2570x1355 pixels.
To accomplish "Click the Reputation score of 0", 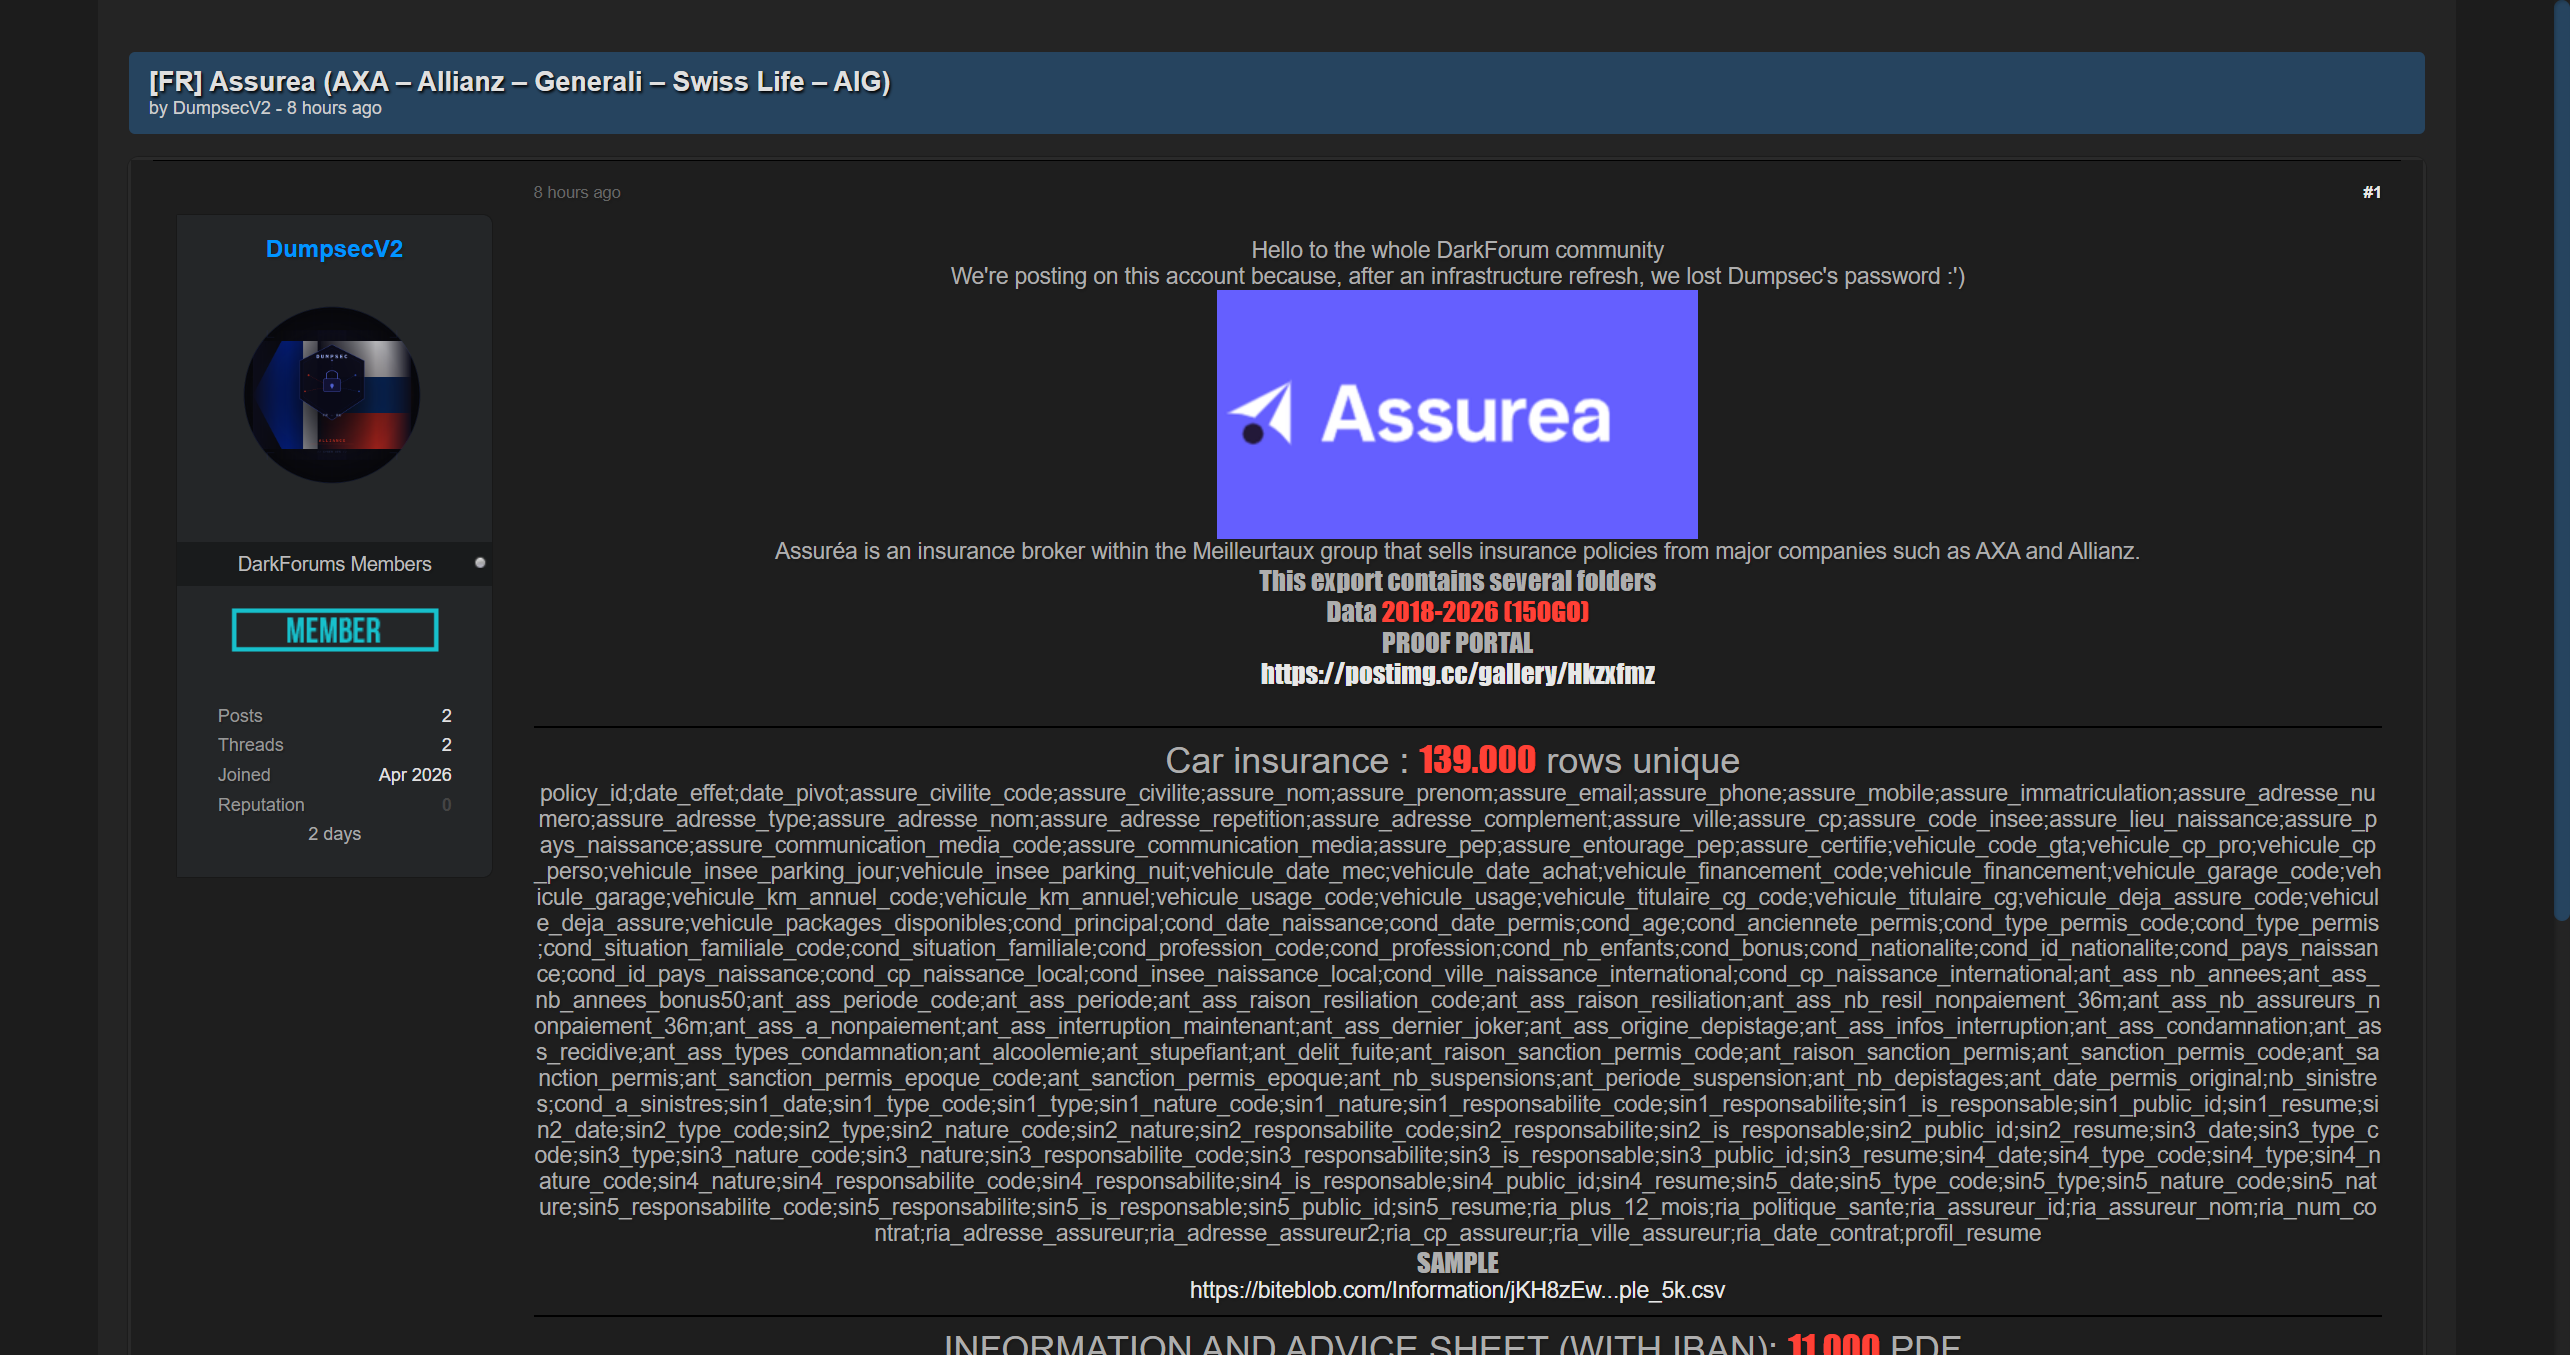I will (446, 805).
